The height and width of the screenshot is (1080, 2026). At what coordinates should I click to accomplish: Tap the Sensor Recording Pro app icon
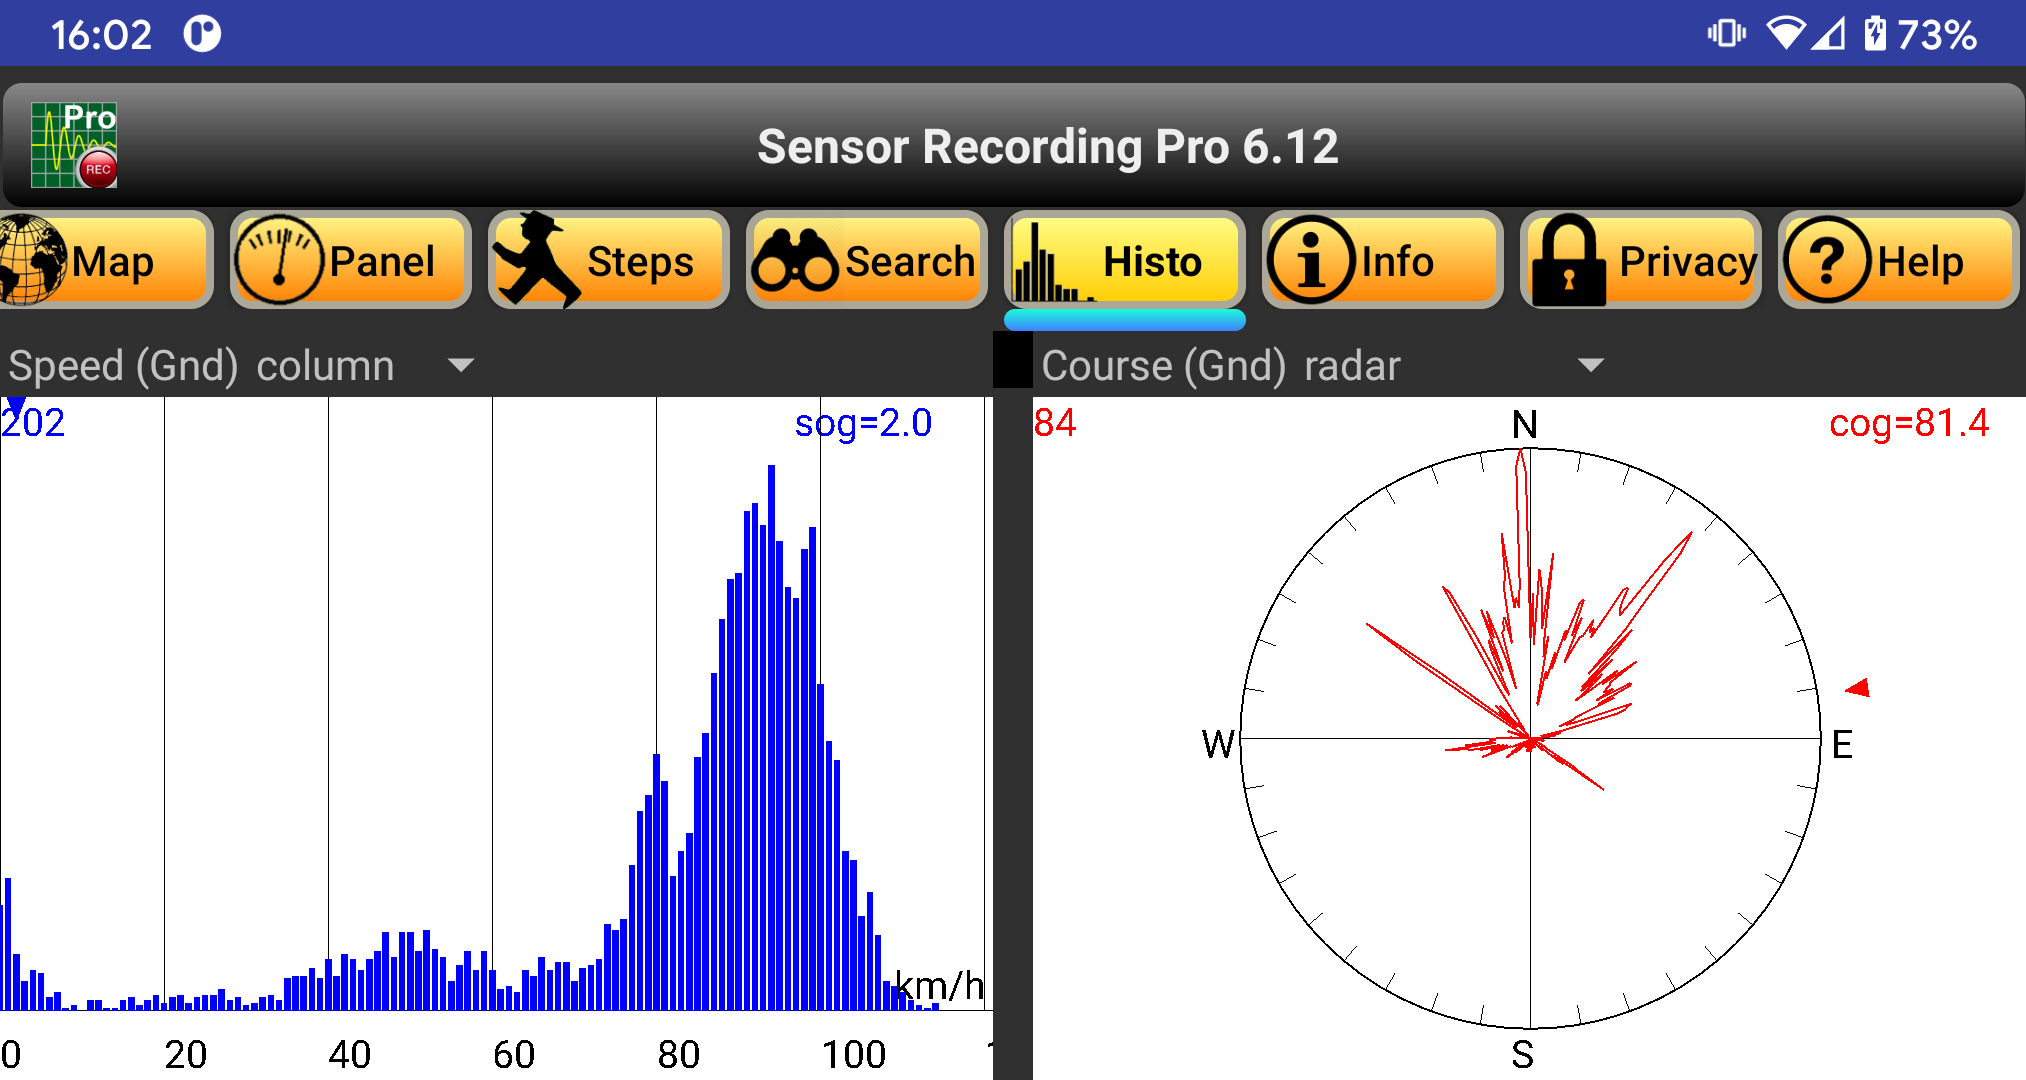[x=74, y=145]
